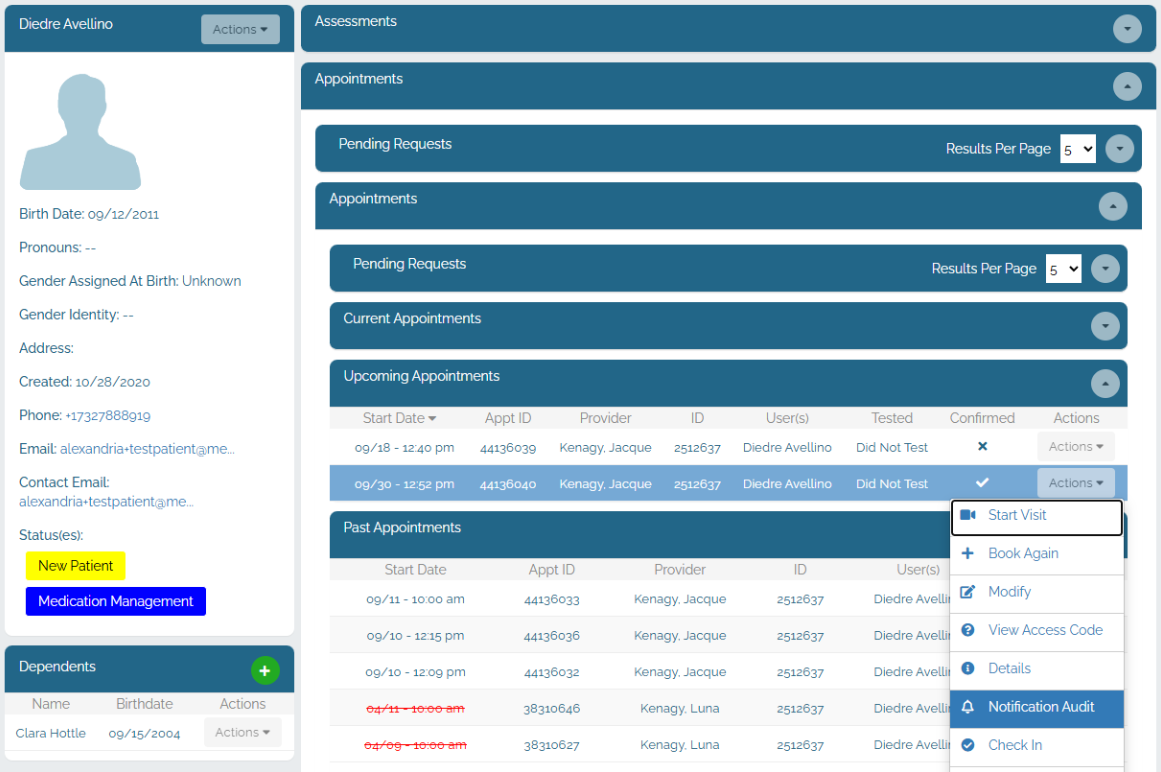Choose Modify from the actions menu
This screenshot has height=772, width=1161.
pyautogui.click(x=1037, y=592)
